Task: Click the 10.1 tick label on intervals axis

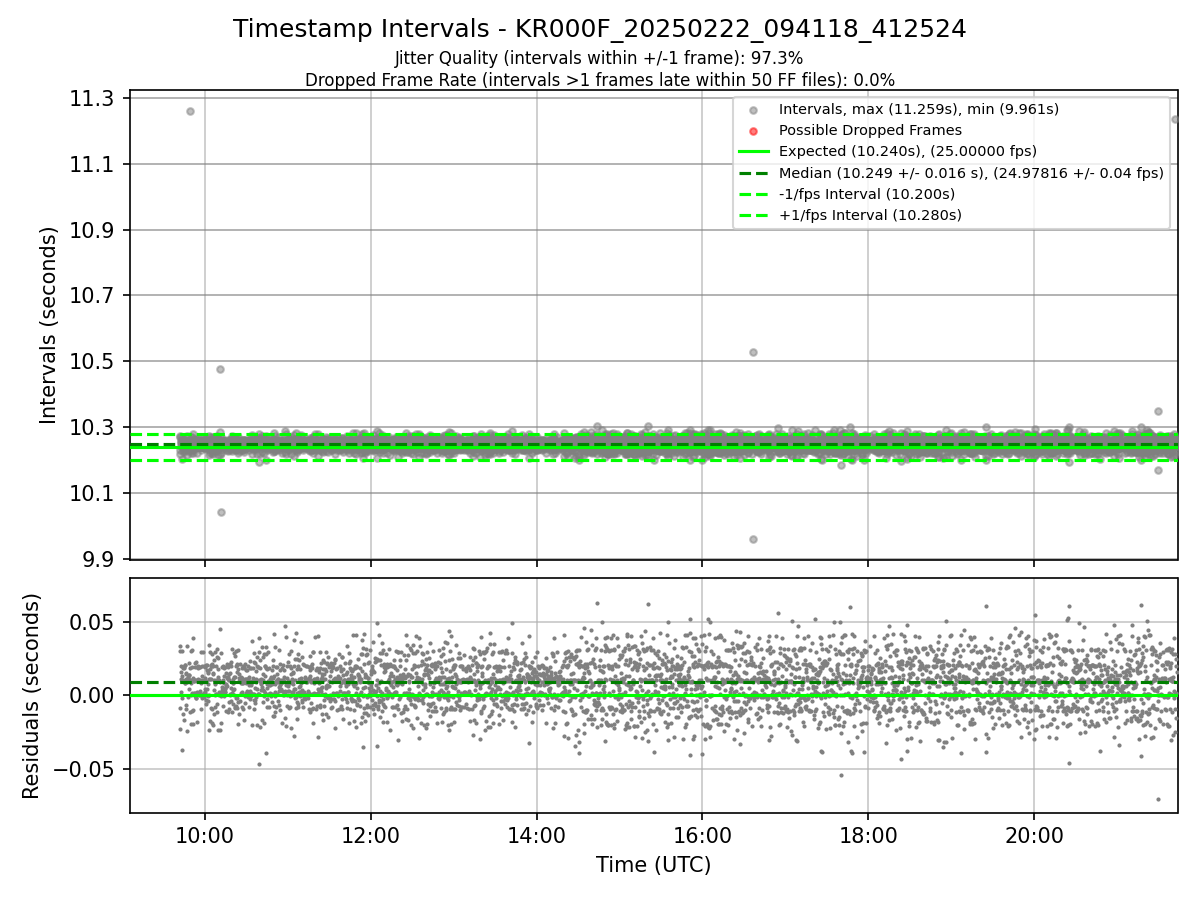Action: (x=93, y=493)
